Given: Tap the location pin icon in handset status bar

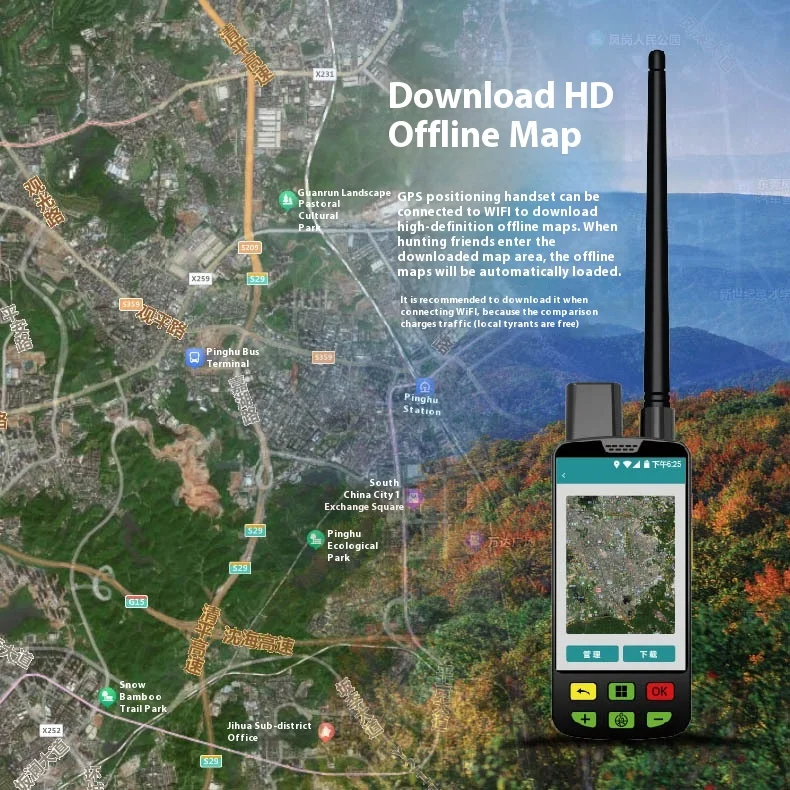Looking at the screenshot, I should point(616,464).
